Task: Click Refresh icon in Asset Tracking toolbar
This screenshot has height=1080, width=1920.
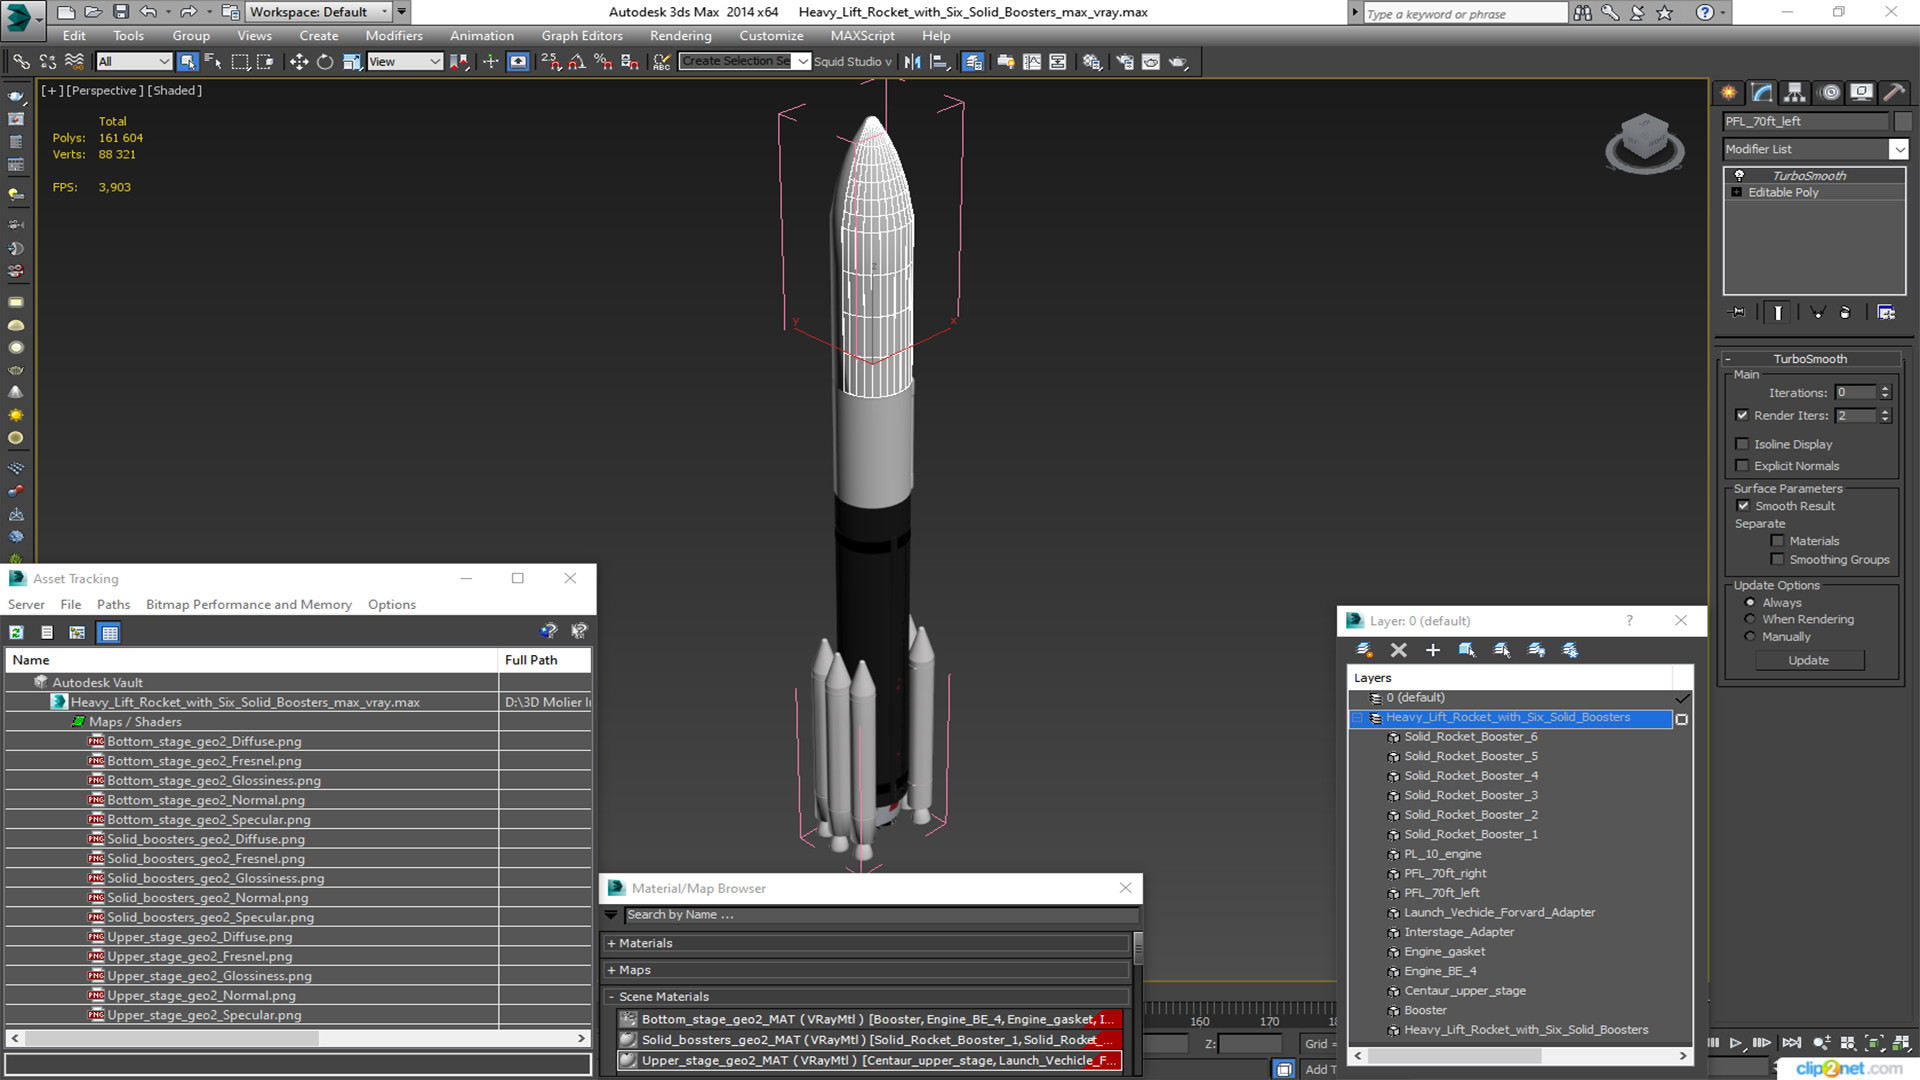Action: (16, 632)
